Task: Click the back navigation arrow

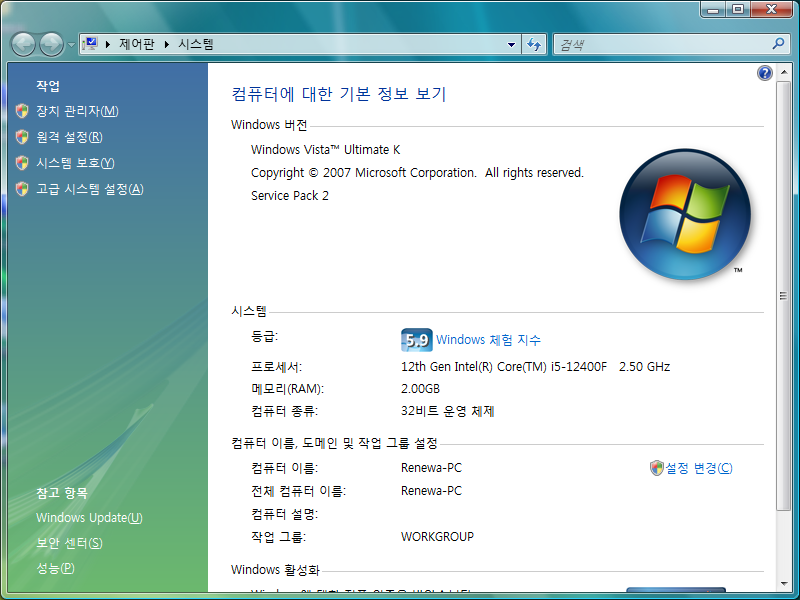Action: (22, 43)
